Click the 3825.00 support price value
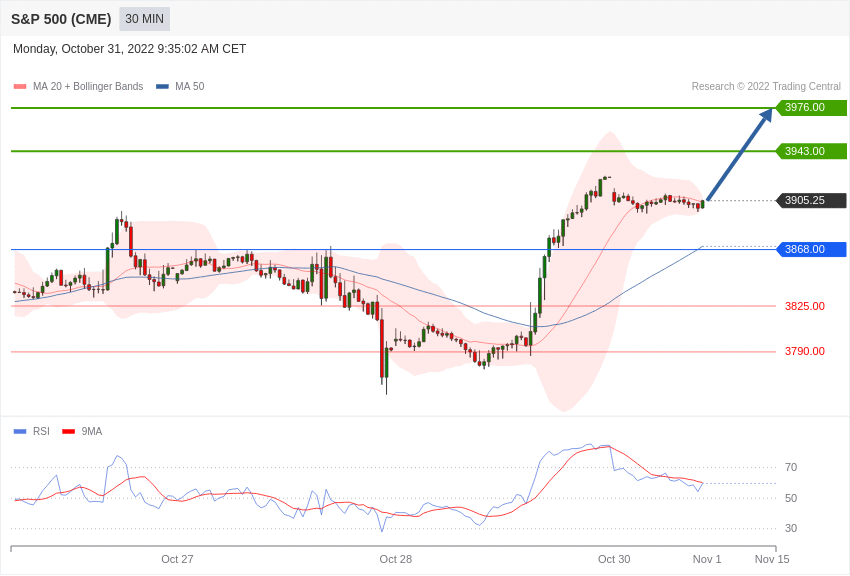This screenshot has height=576, width=850. [x=805, y=306]
